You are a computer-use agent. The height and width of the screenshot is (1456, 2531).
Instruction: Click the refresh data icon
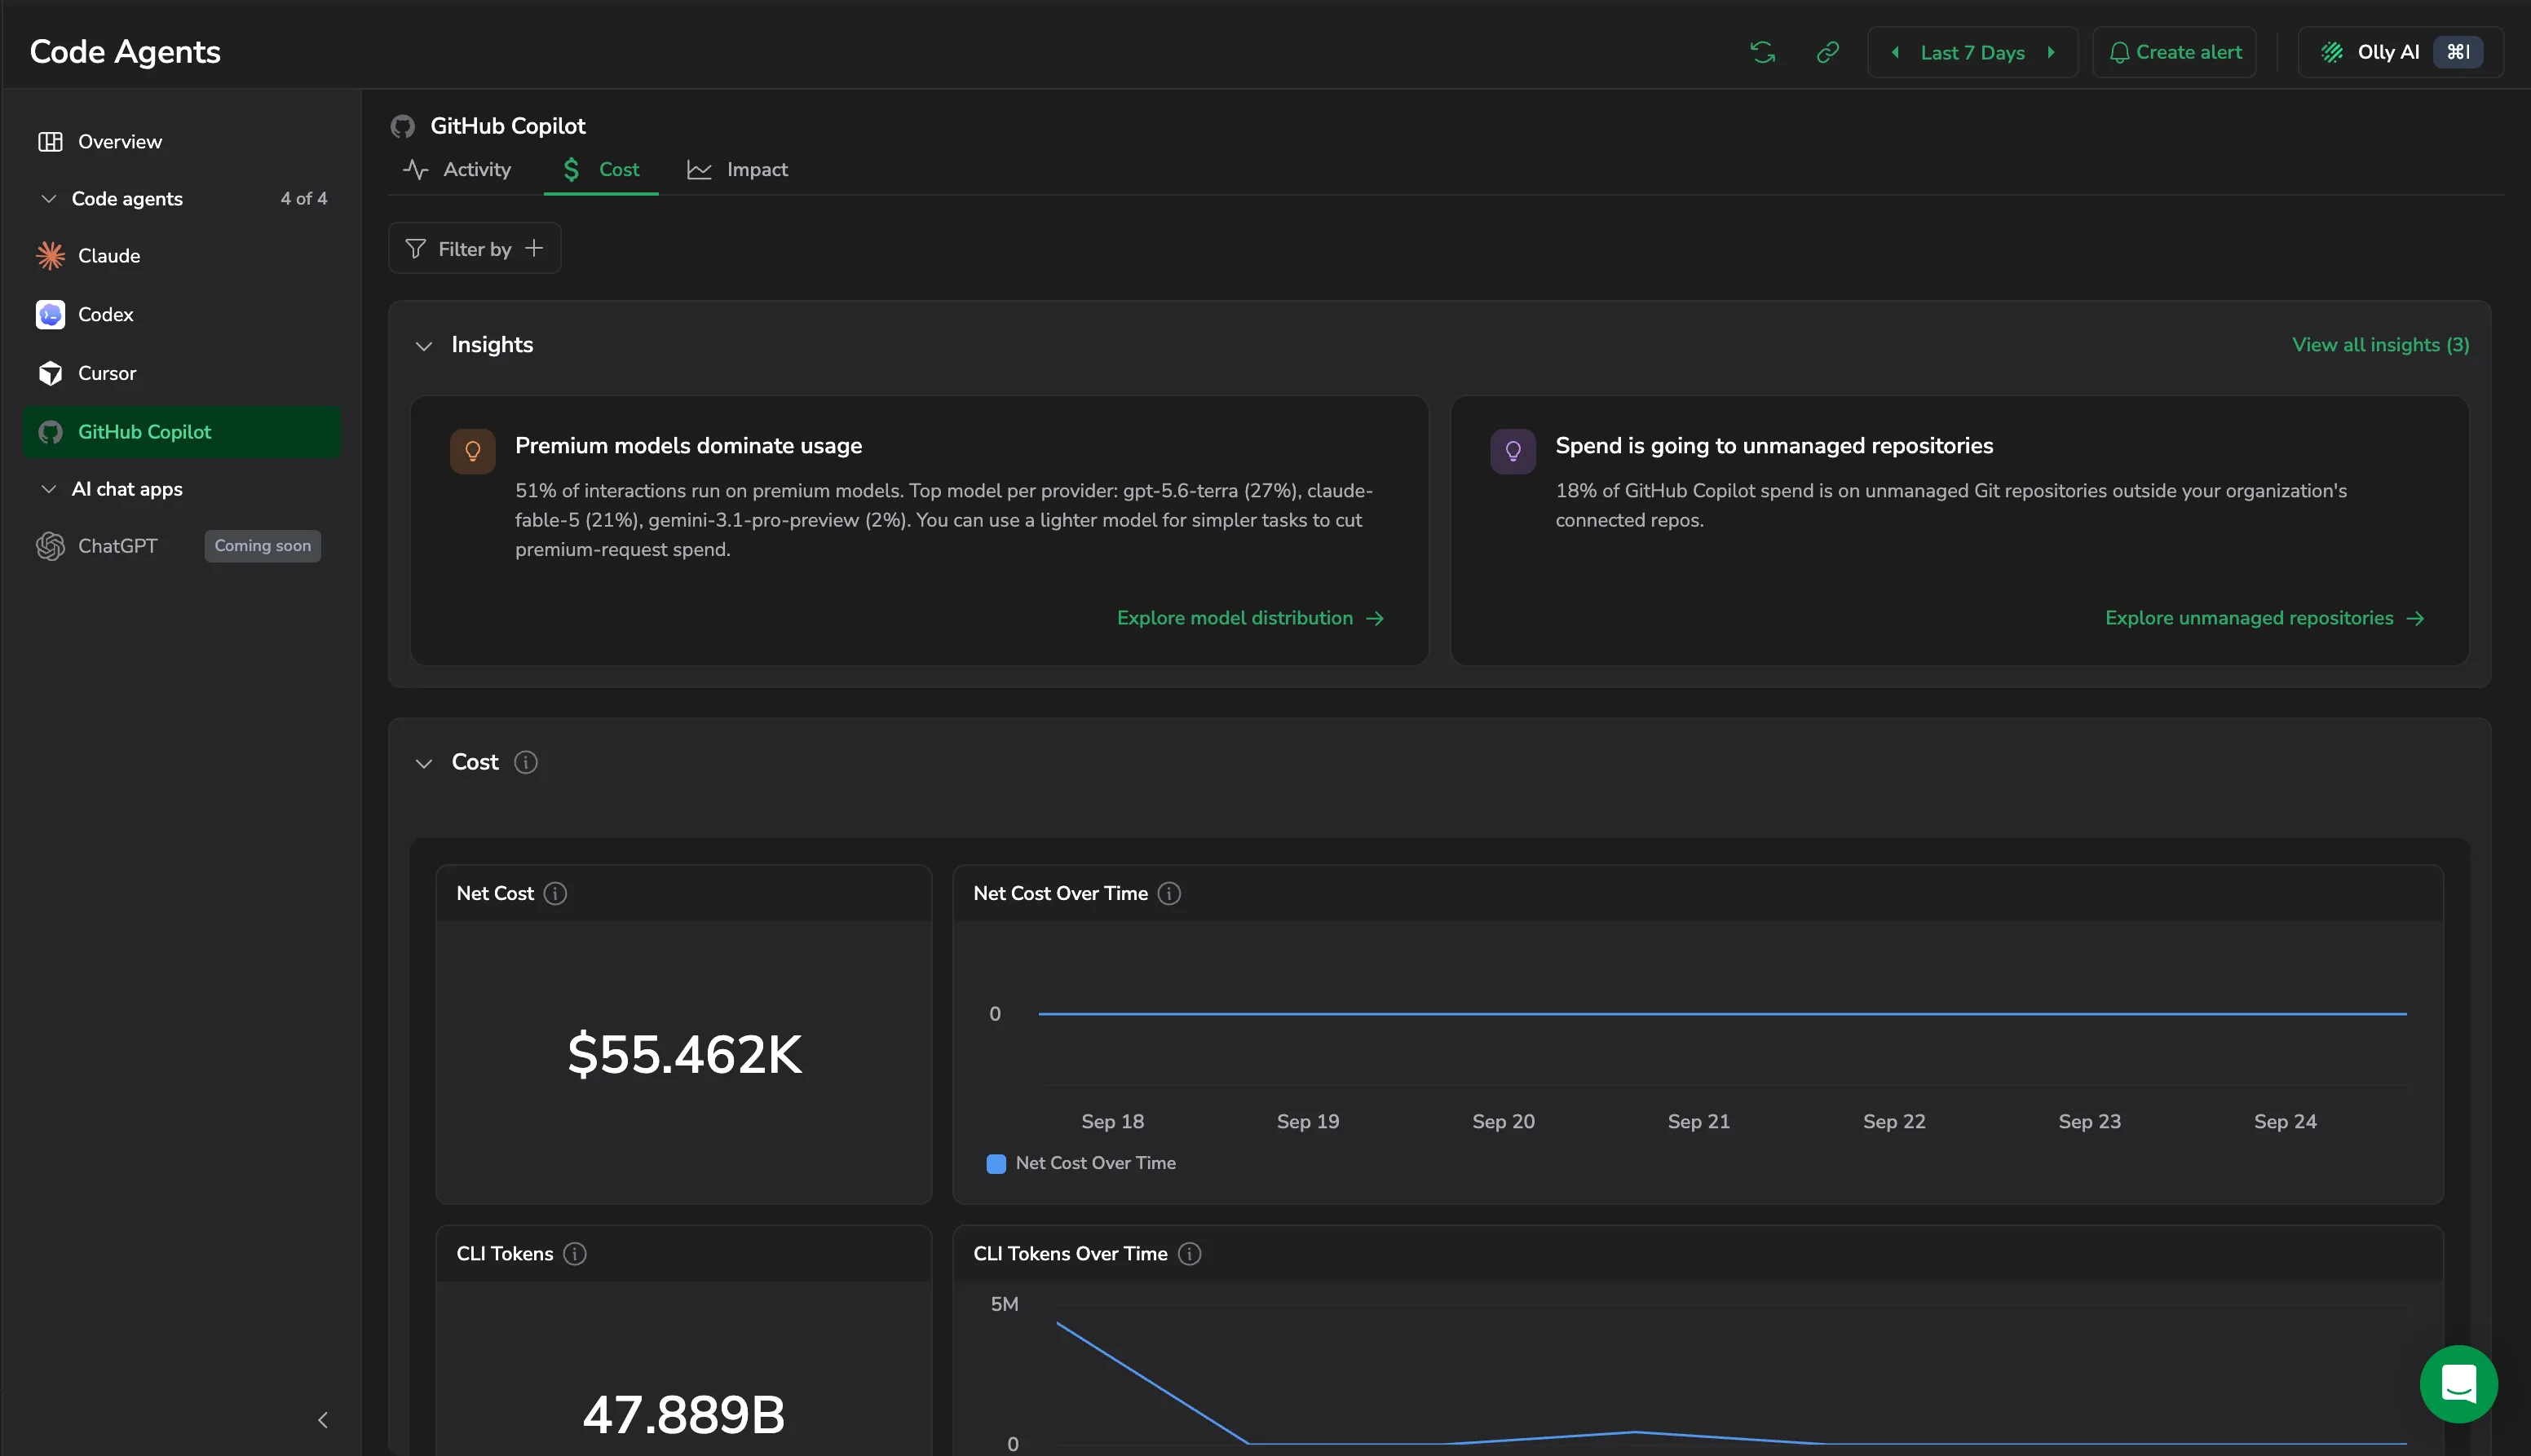point(1762,52)
